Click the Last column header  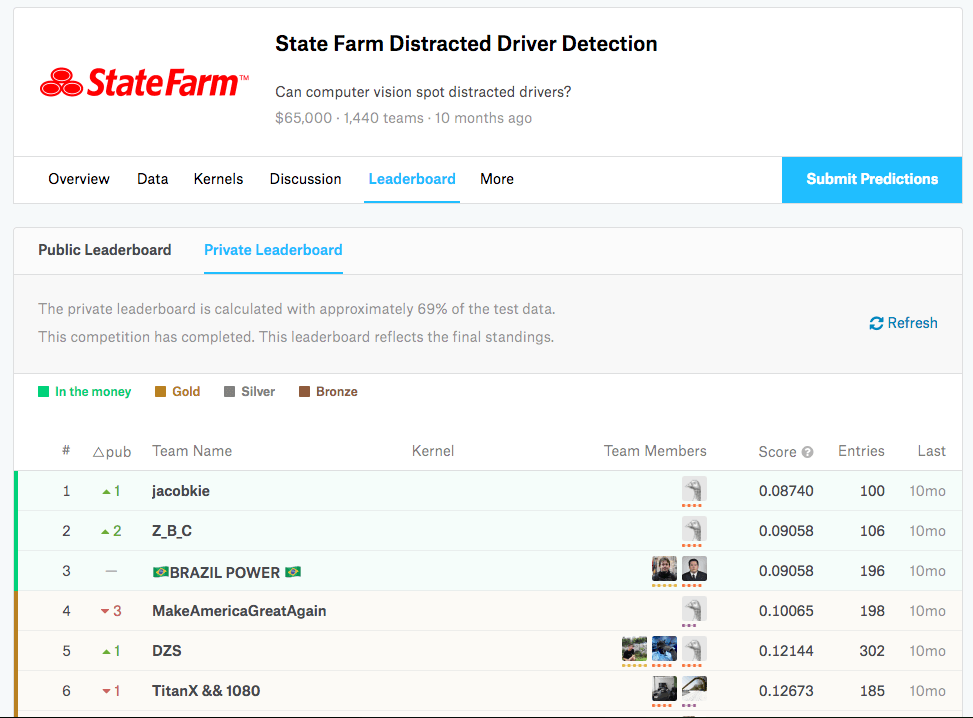tap(931, 451)
